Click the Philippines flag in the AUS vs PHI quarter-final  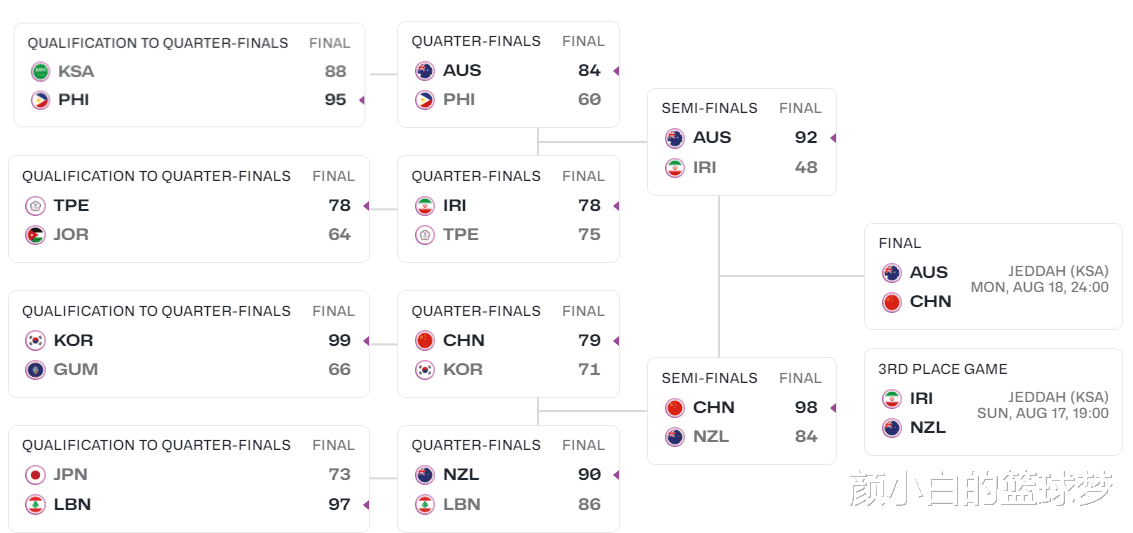coord(425,100)
